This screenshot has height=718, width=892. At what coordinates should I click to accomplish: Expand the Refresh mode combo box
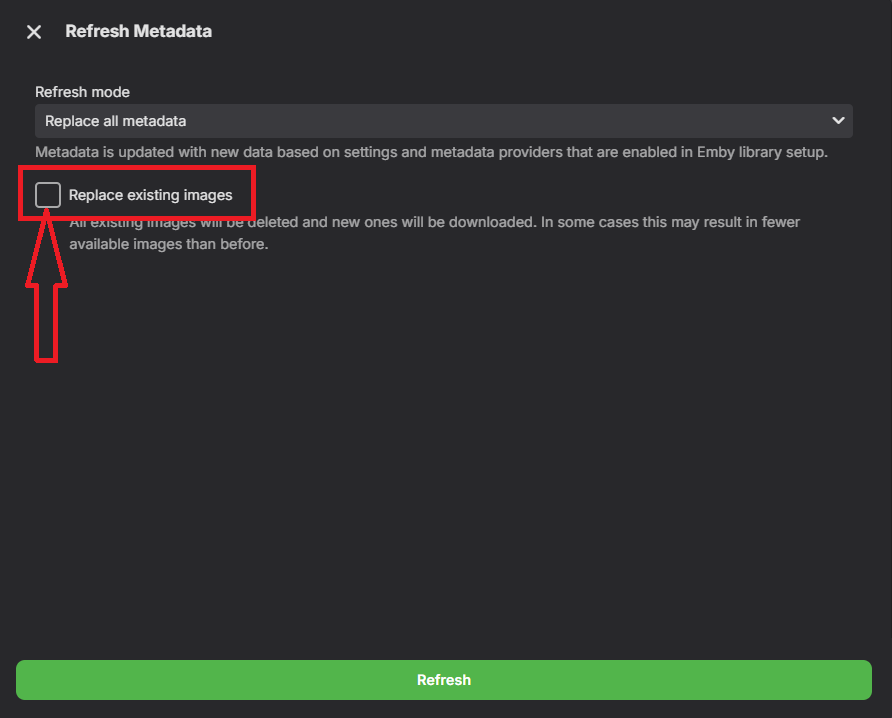443,121
